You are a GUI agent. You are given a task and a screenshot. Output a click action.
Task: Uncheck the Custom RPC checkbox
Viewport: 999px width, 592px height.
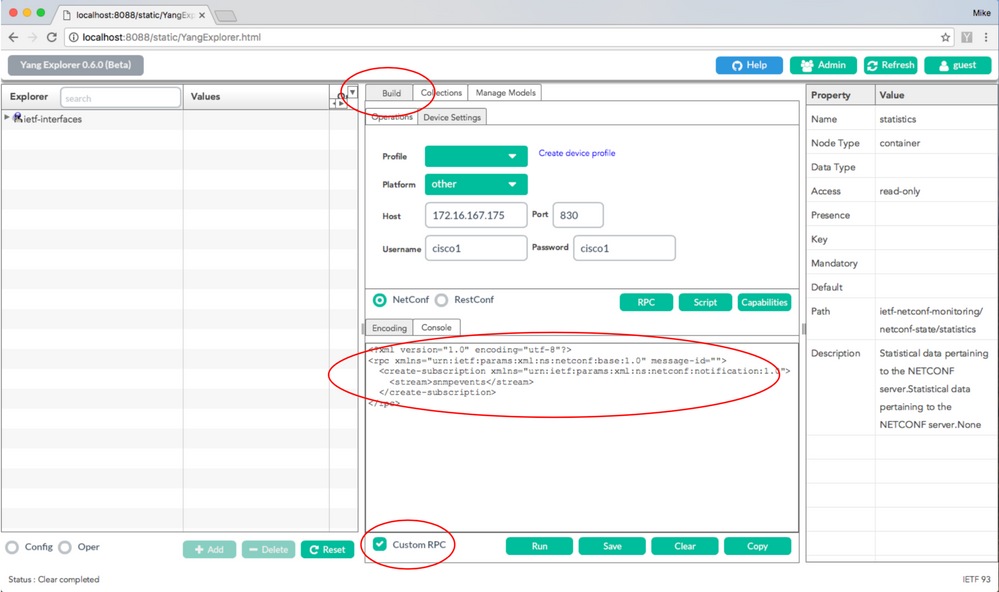(380, 544)
